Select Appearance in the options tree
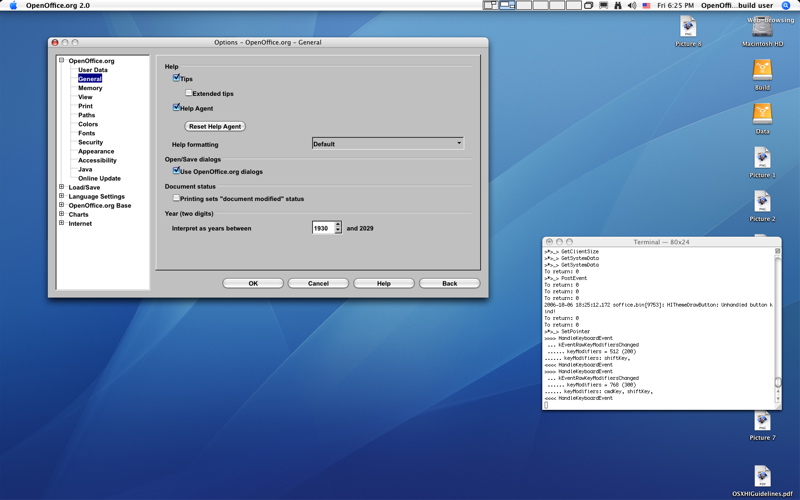The image size is (800, 500). tap(96, 151)
